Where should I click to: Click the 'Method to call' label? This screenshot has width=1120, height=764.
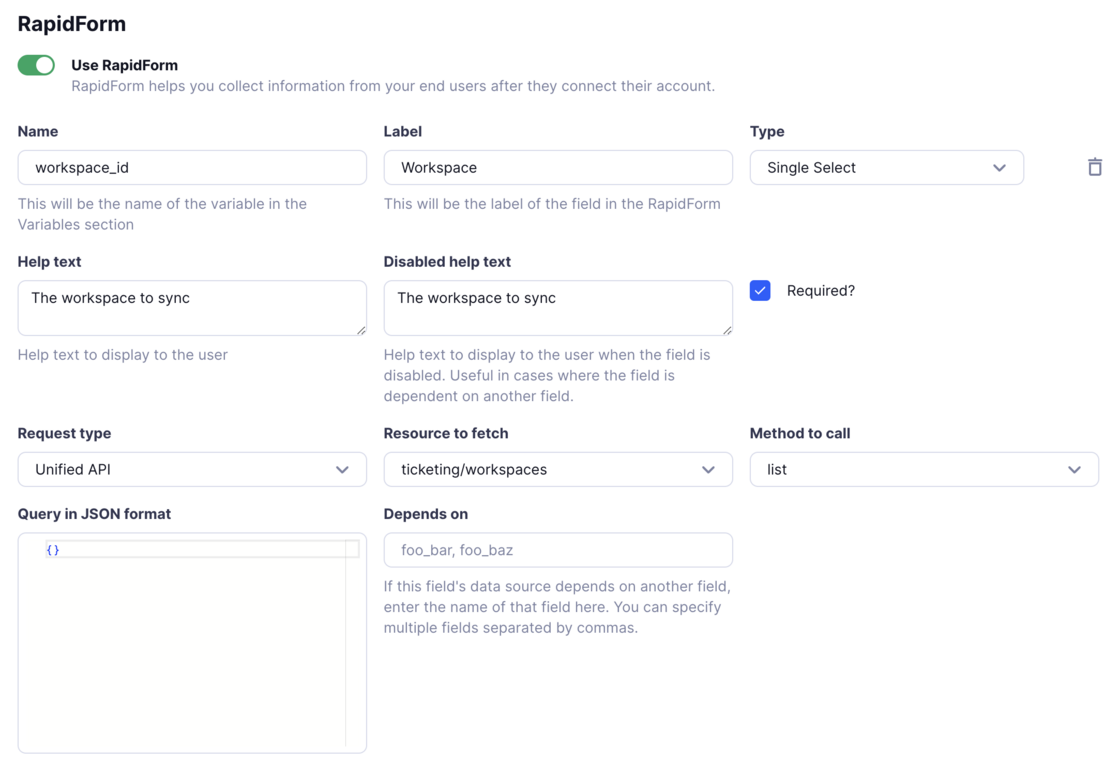click(800, 433)
